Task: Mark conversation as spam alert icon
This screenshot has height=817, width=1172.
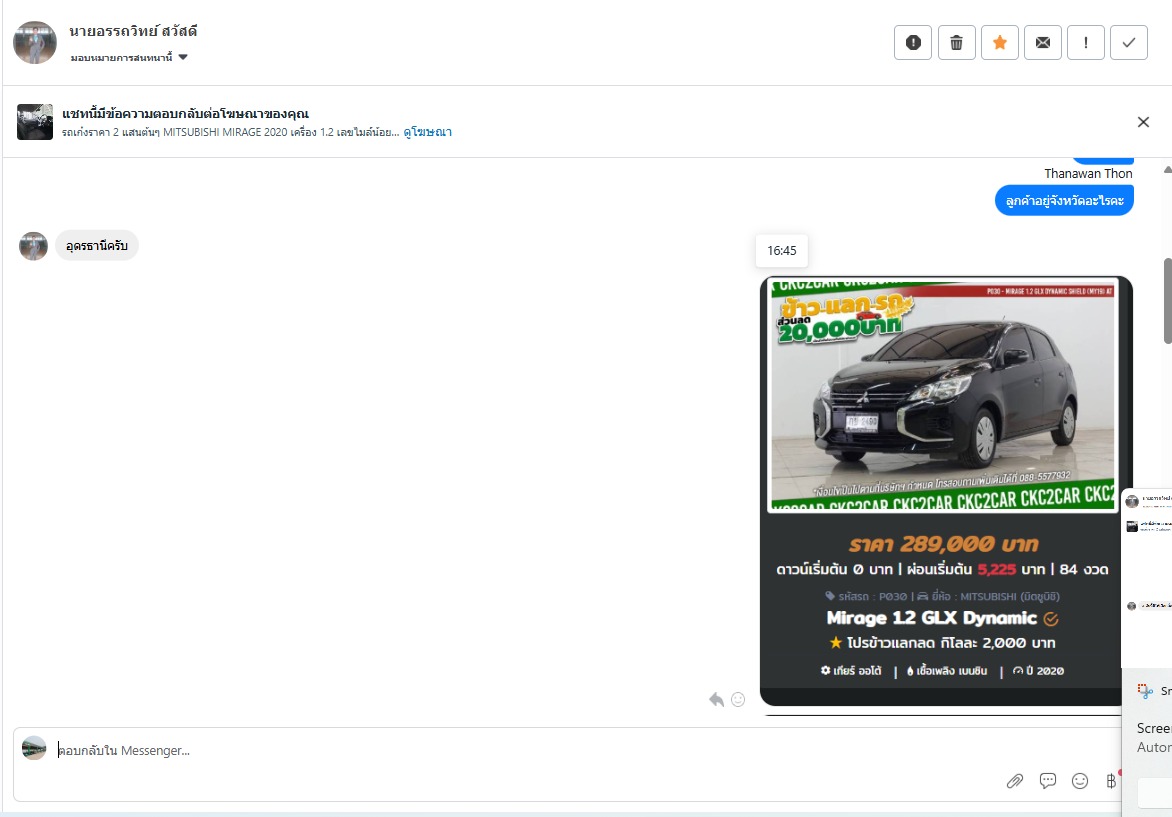Action: tap(913, 43)
